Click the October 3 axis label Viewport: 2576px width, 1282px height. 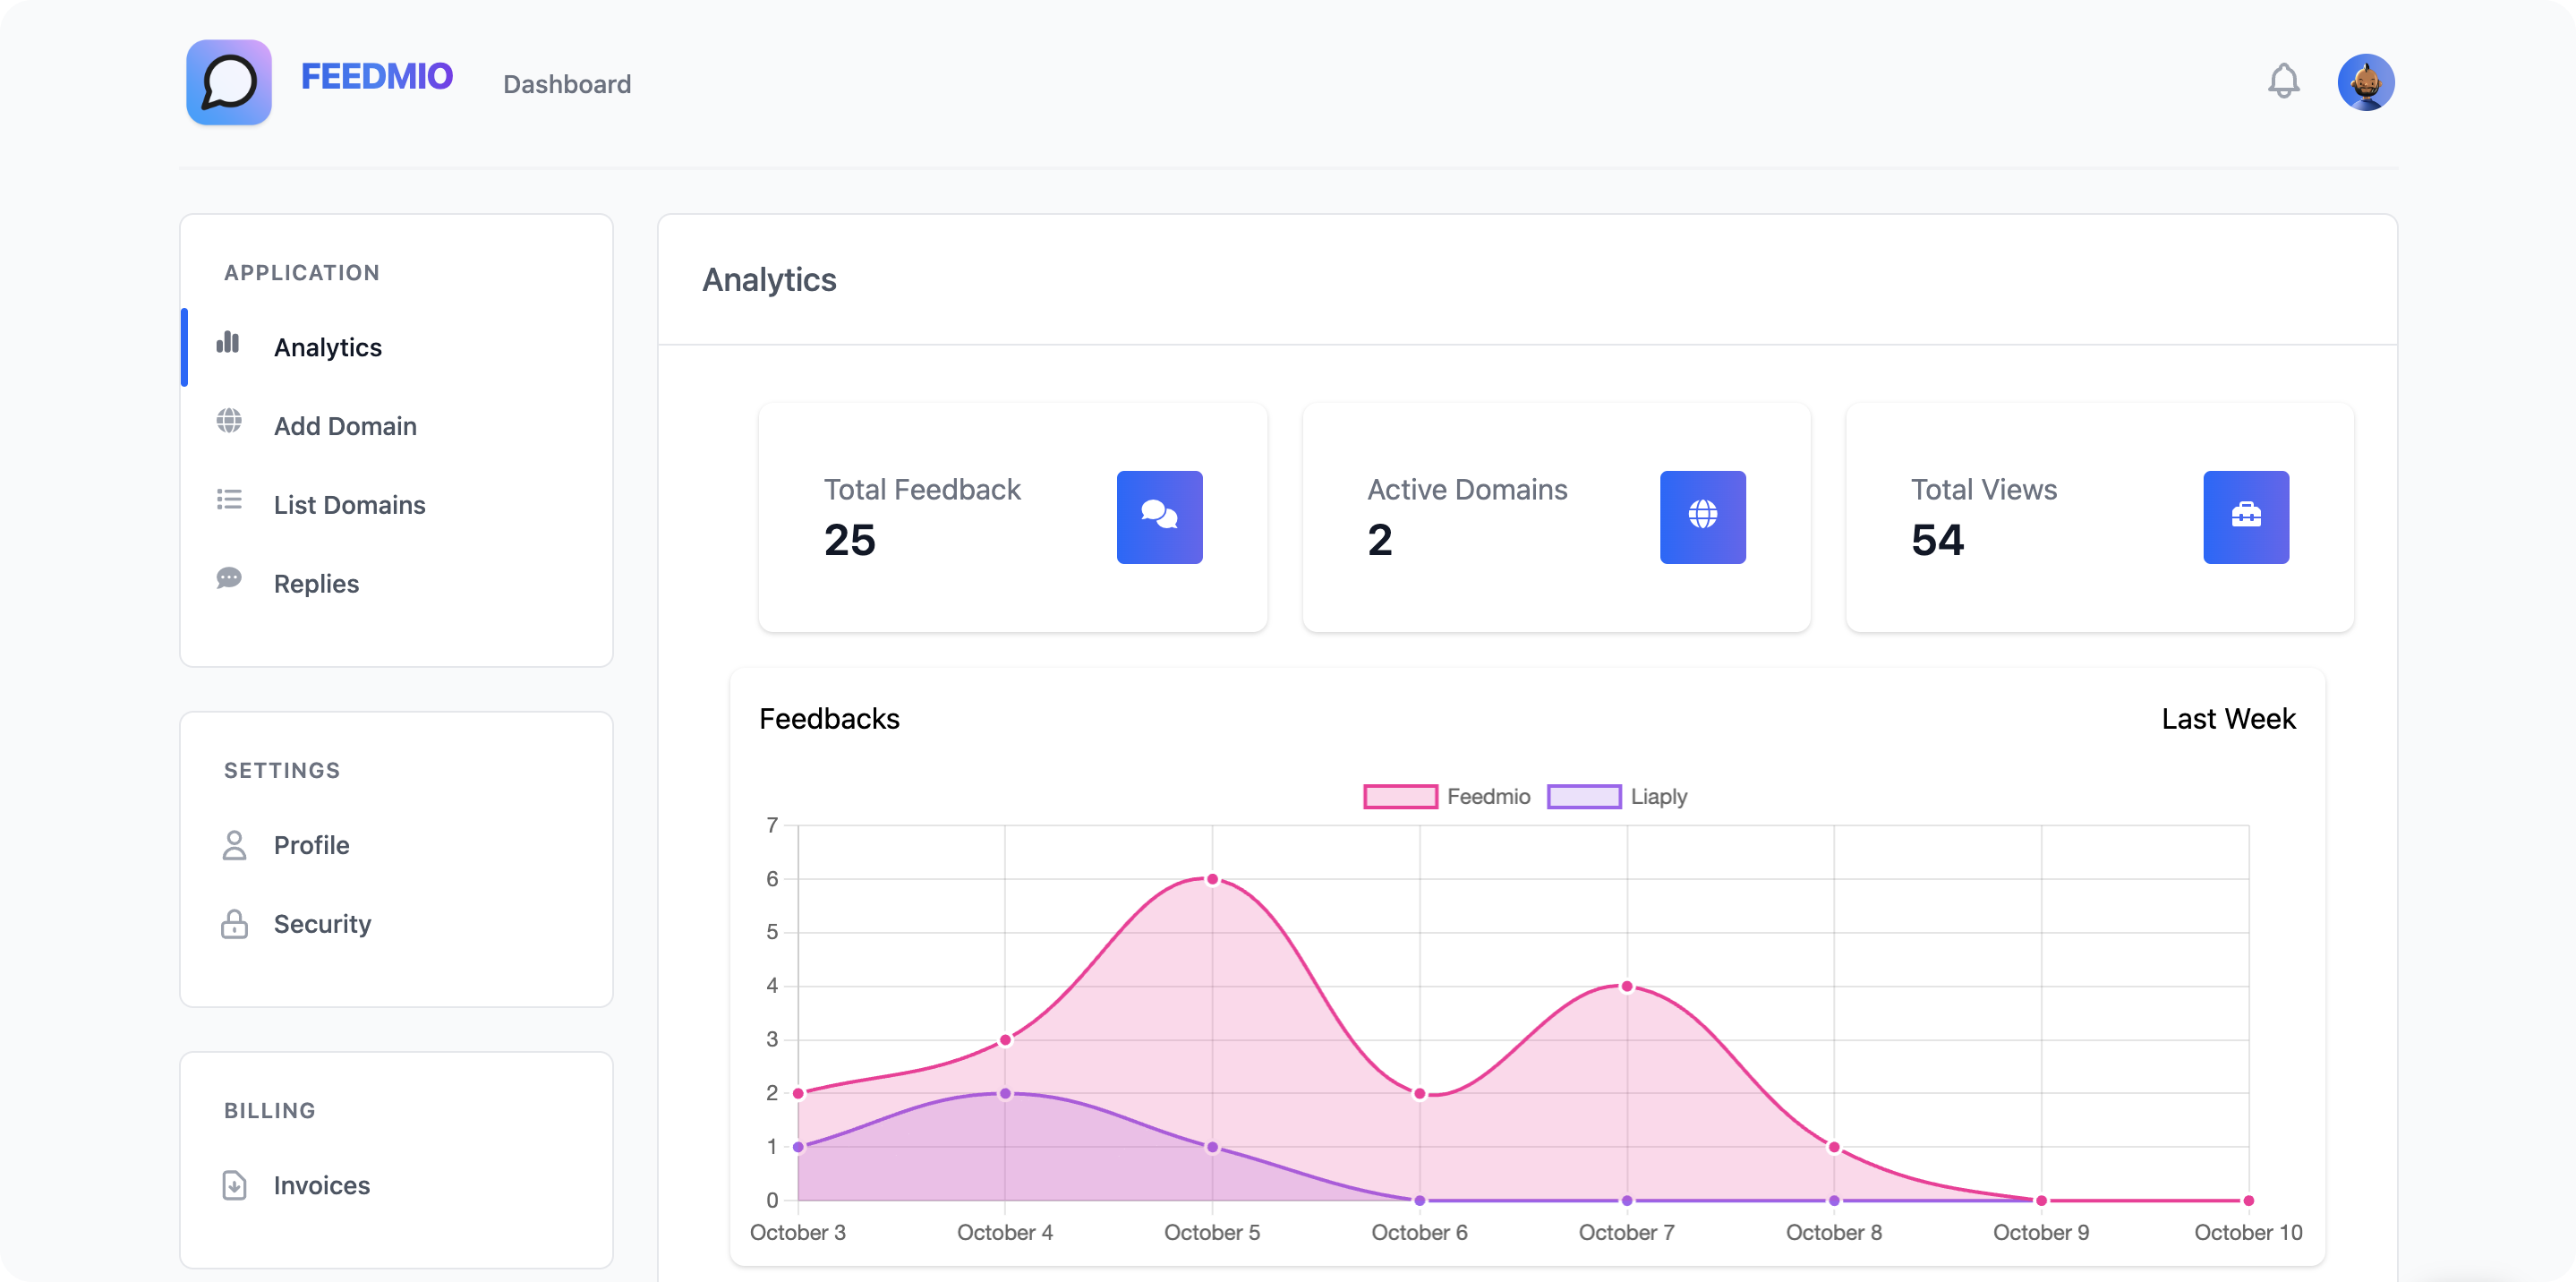(797, 1232)
